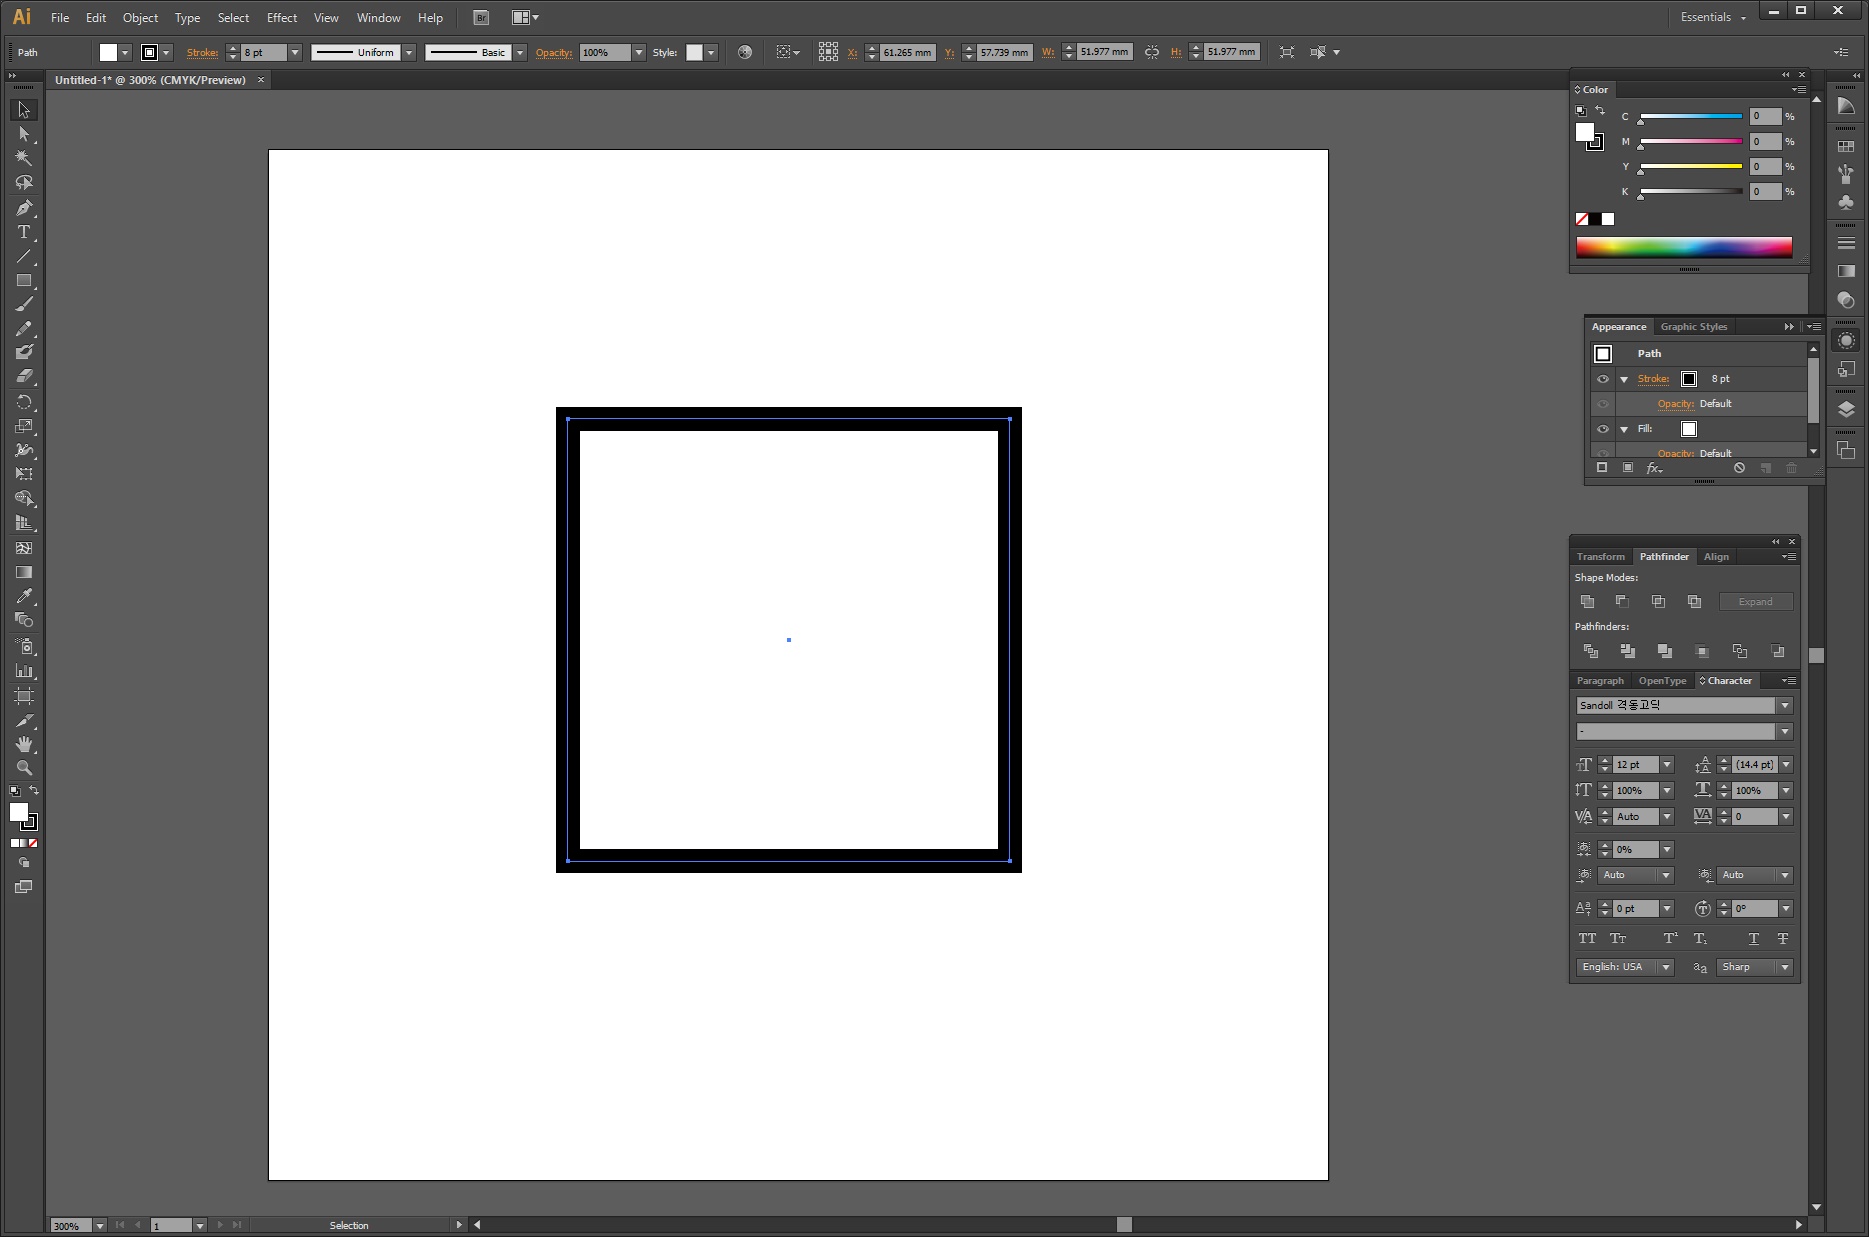Open the File menu
The height and width of the screenshot is (1237, 1869).
tap(60, 18)
